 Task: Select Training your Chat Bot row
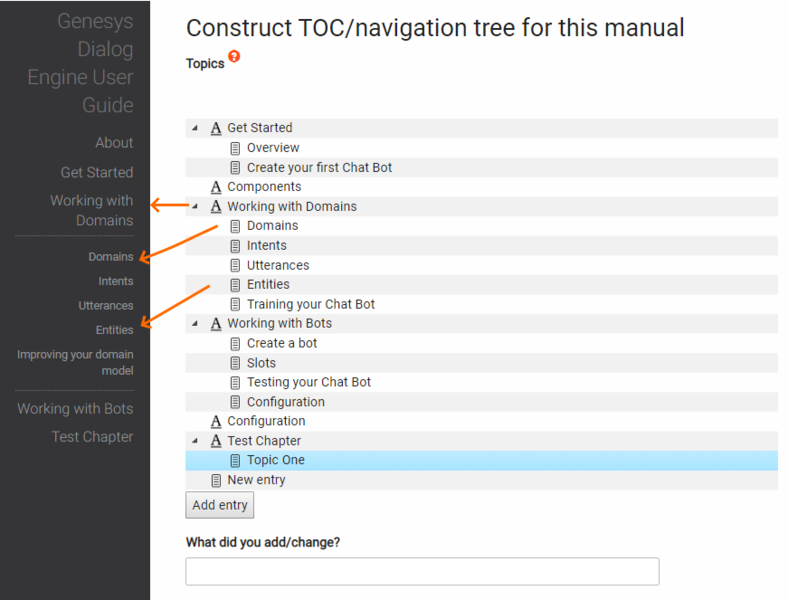click(x=481, y=305)
